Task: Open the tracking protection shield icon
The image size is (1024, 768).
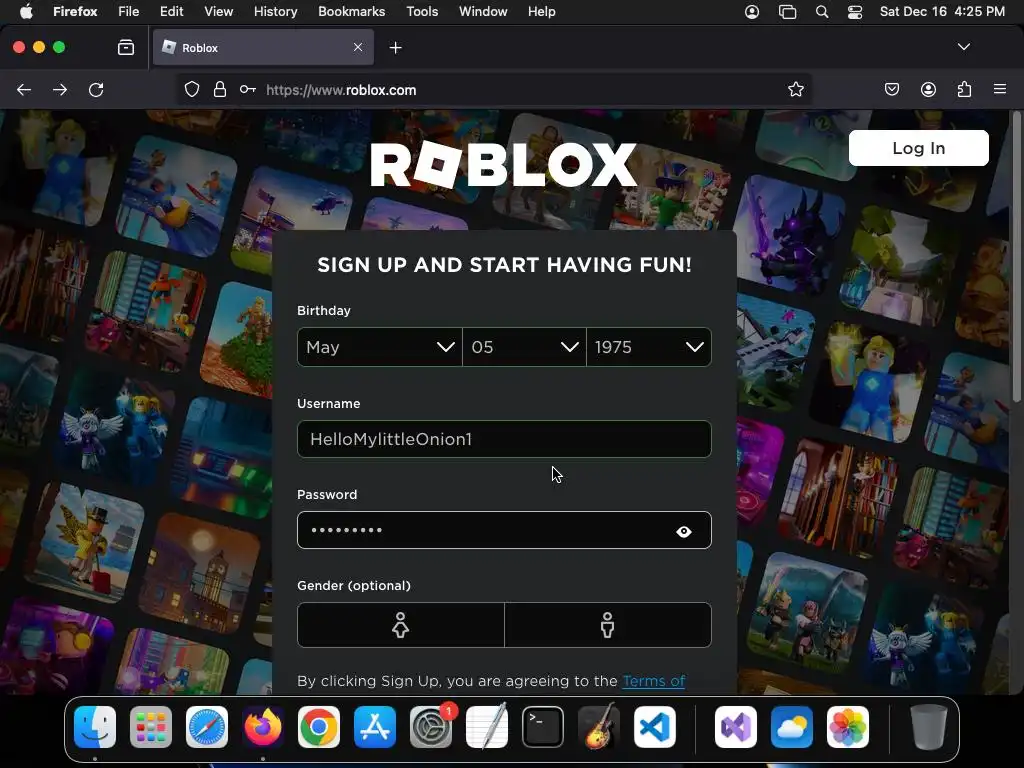Action: click(x=191, y=89)
